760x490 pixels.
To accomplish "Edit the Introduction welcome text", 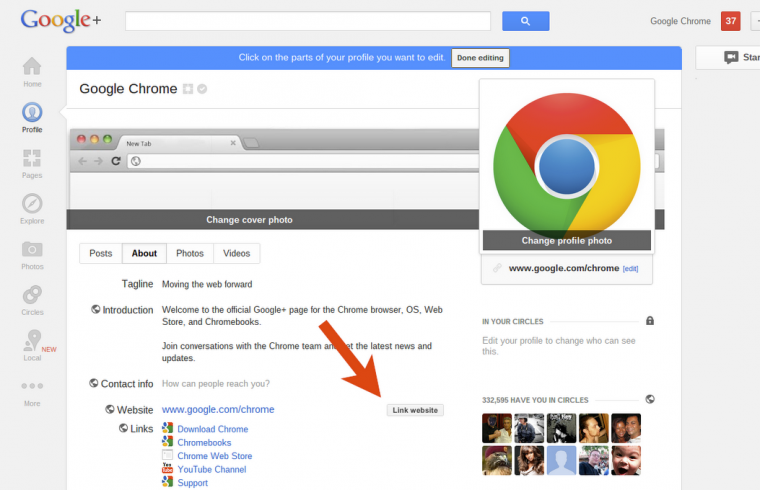I will click(302, 316).
